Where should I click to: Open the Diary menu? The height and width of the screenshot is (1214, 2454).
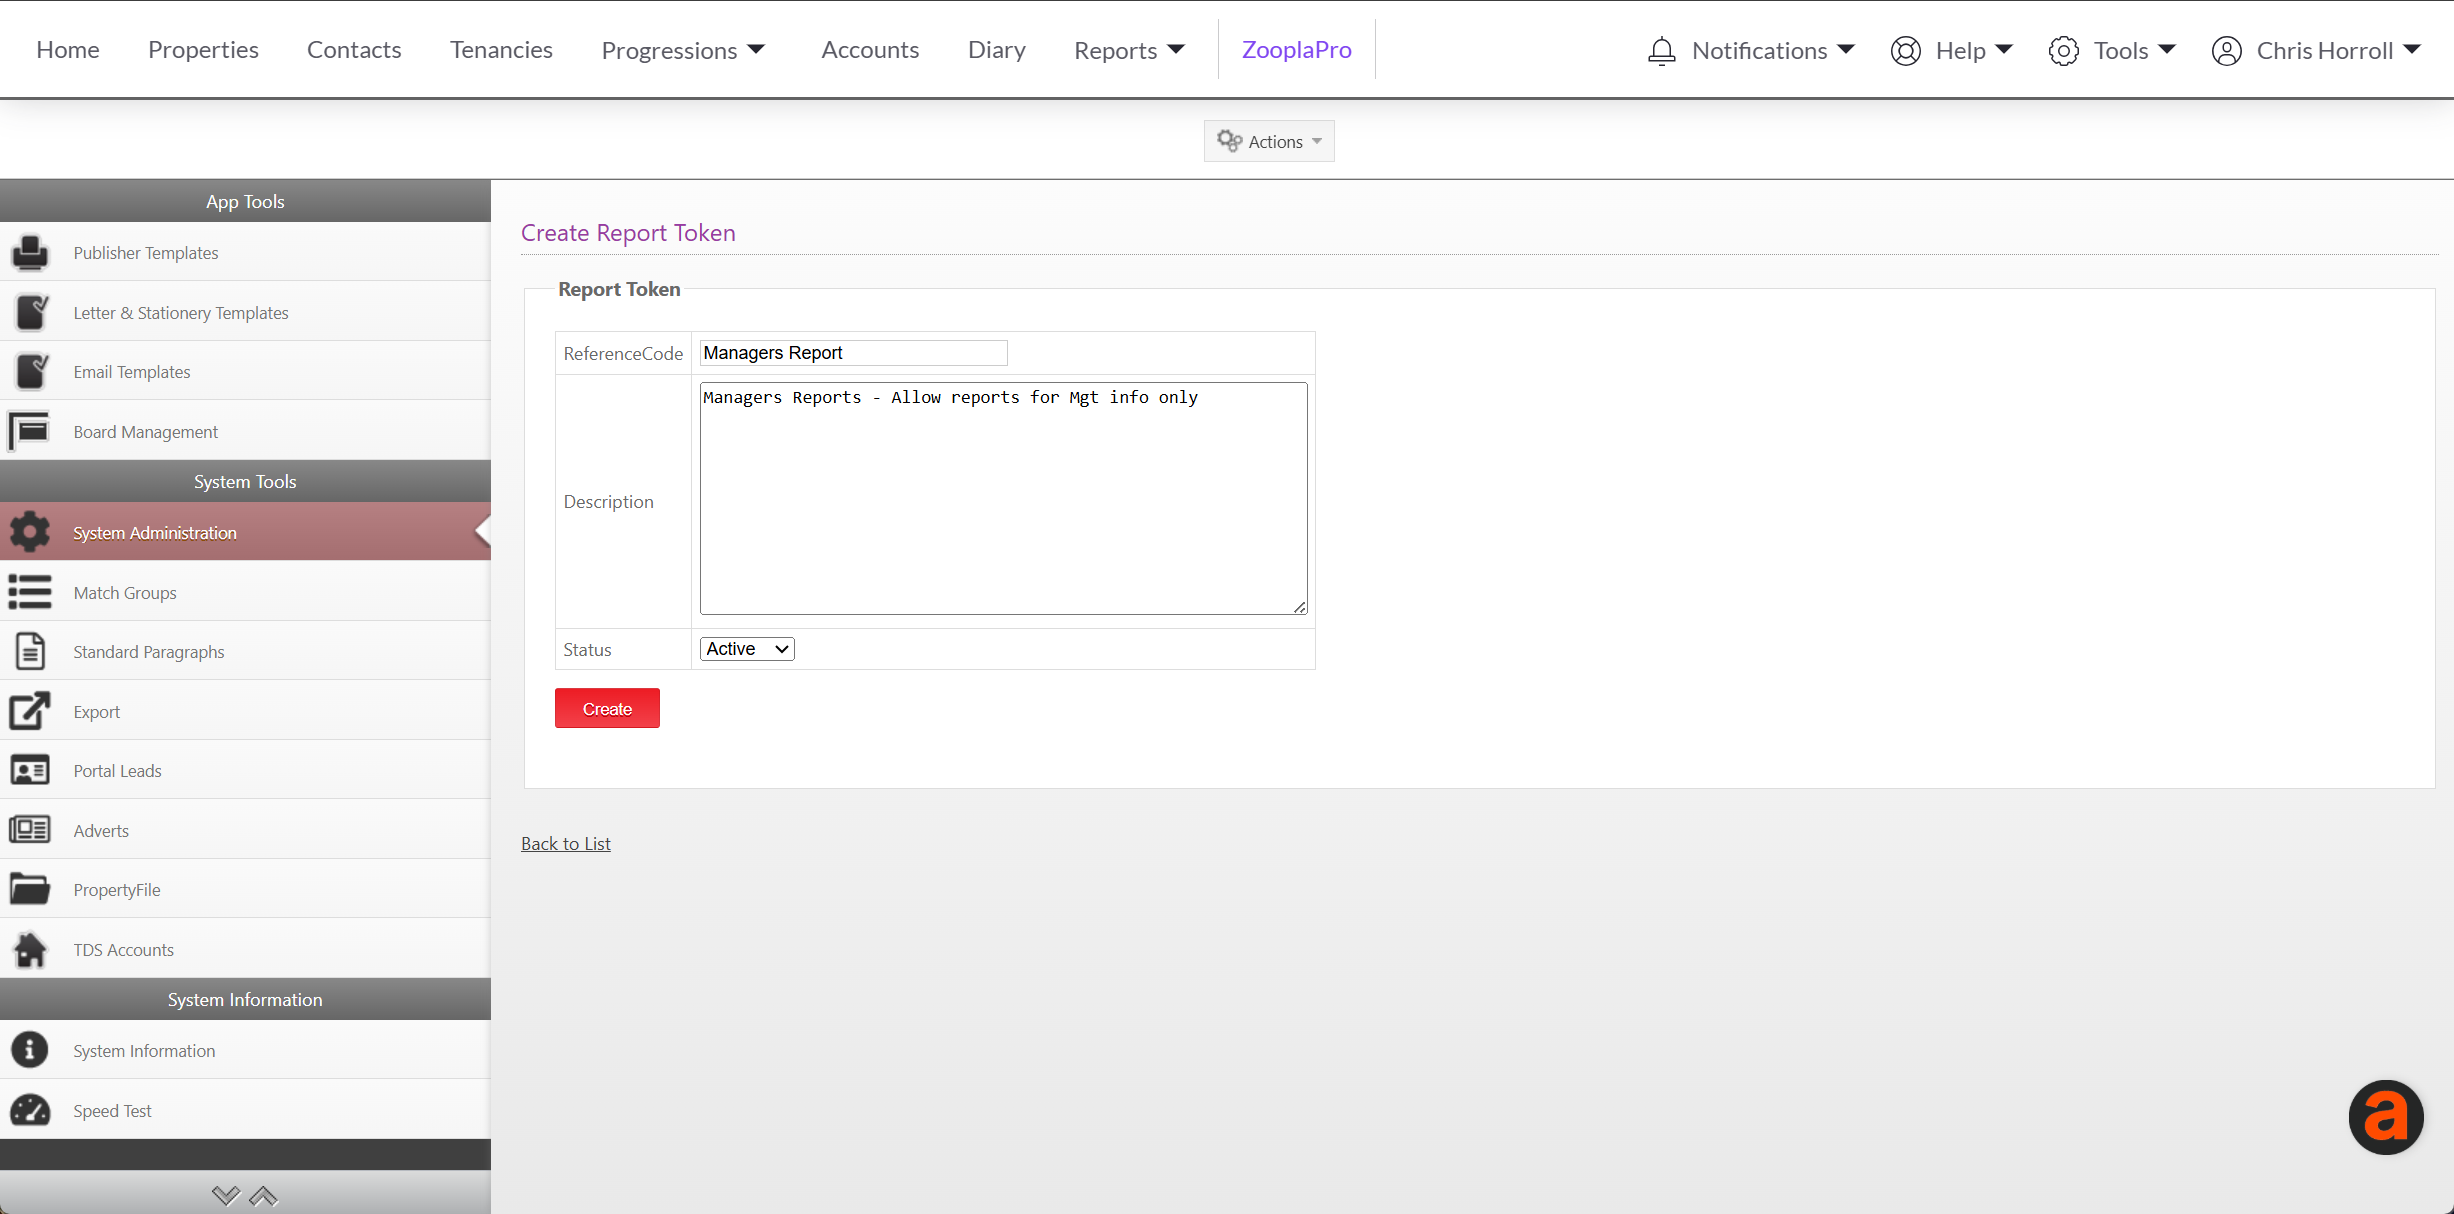tap(997, 49)
